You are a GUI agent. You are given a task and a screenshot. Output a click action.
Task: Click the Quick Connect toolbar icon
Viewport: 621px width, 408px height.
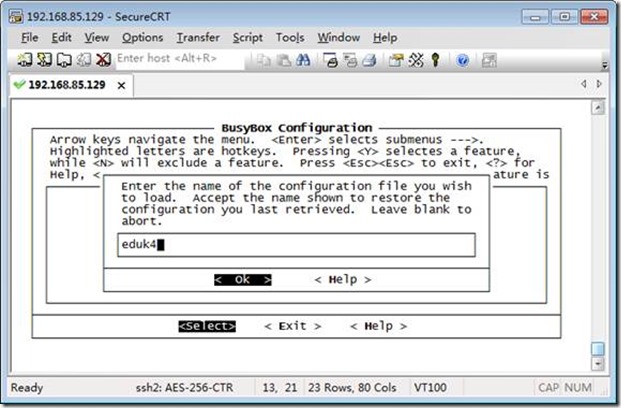click(x=44, y=60)
